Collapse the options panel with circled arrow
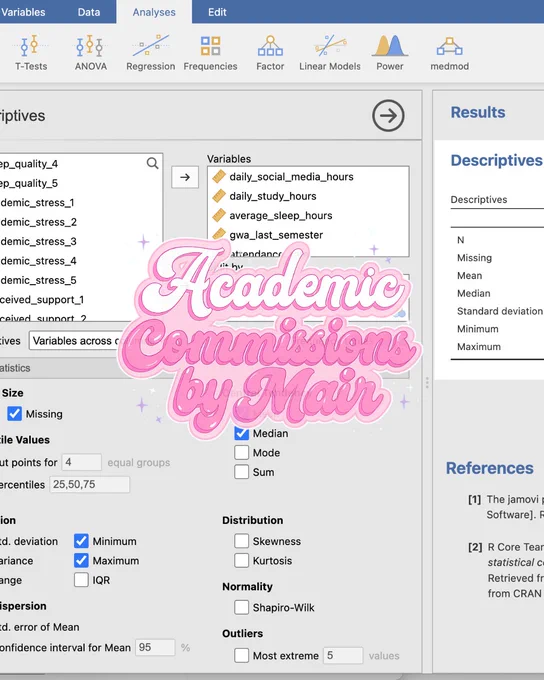 [x=388, y=115]
